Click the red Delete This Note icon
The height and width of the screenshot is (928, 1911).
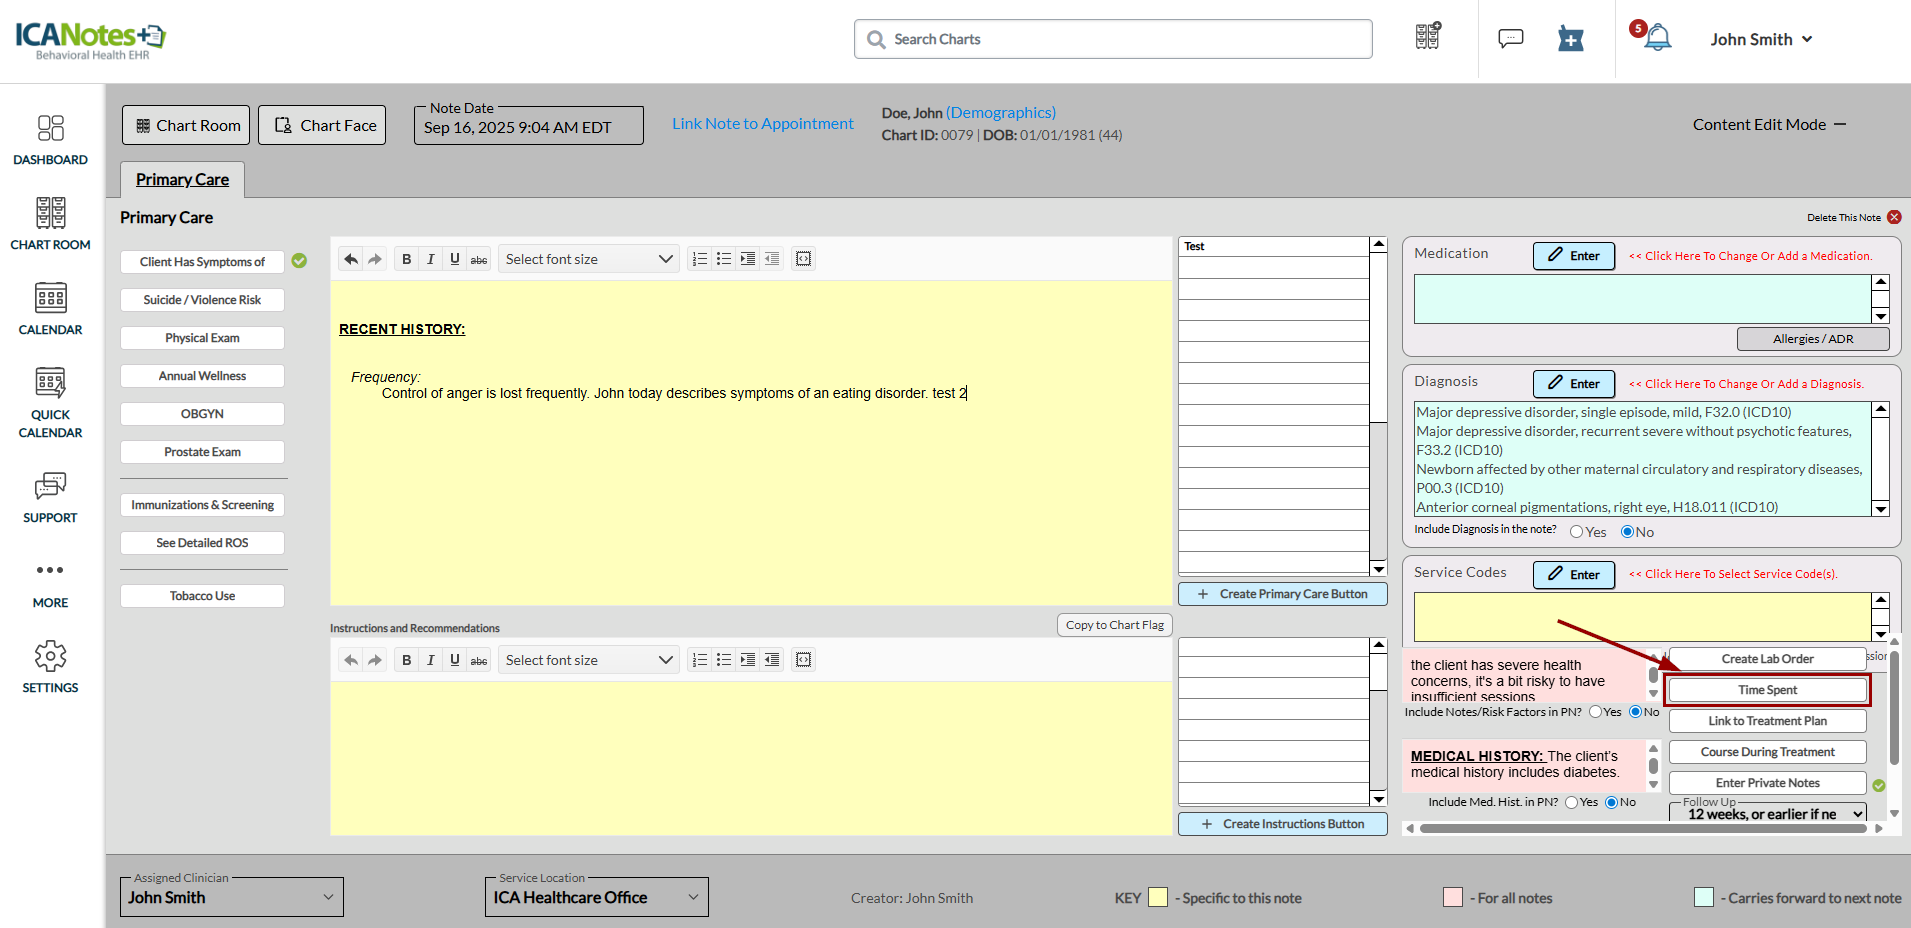[x=1894, y=217]
